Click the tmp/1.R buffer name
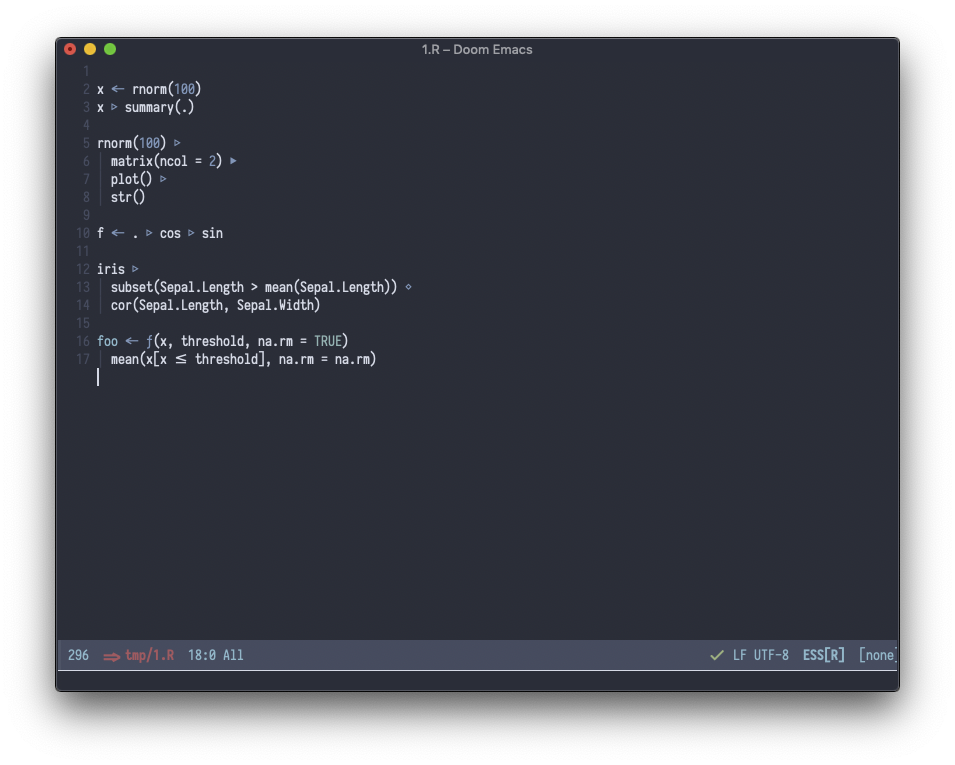This screenshot has width=955, height=765. point(150,655)
